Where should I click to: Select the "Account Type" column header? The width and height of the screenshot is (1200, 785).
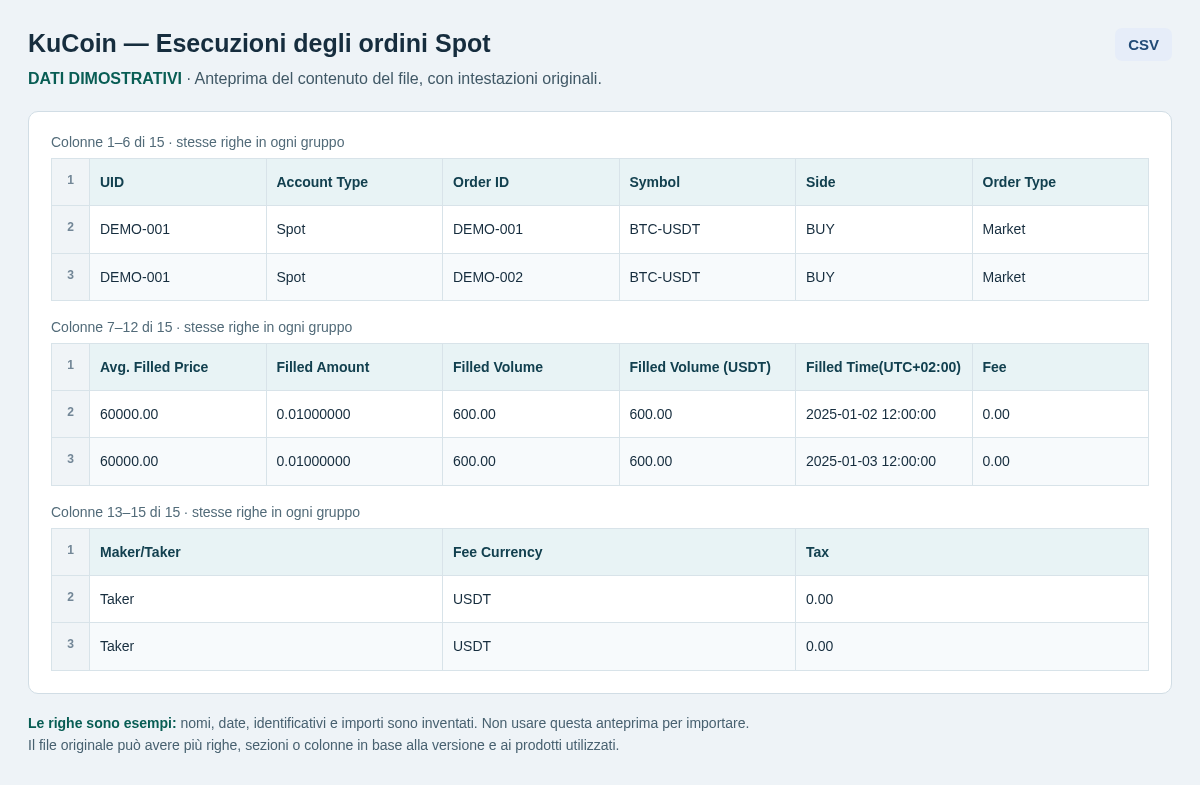[355, 182]
